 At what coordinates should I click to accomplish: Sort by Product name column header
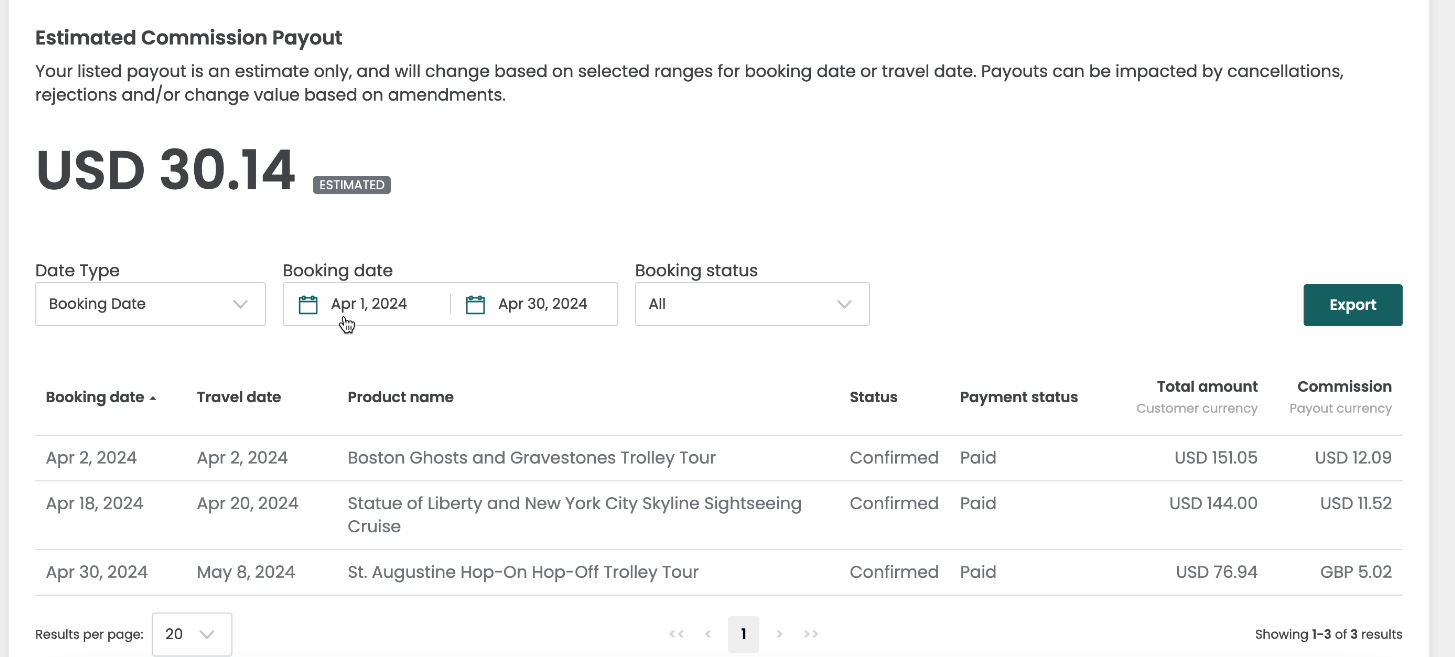tap(401, 397)
